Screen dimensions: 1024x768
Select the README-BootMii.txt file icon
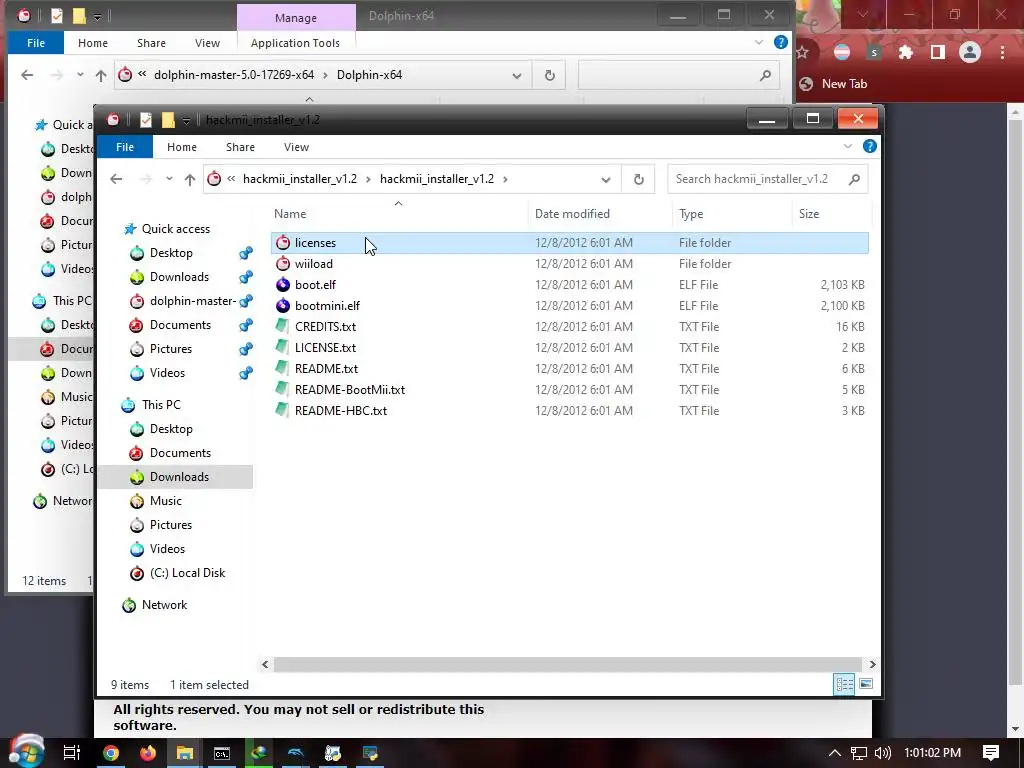pyautogui.click(x=283, y=389)
